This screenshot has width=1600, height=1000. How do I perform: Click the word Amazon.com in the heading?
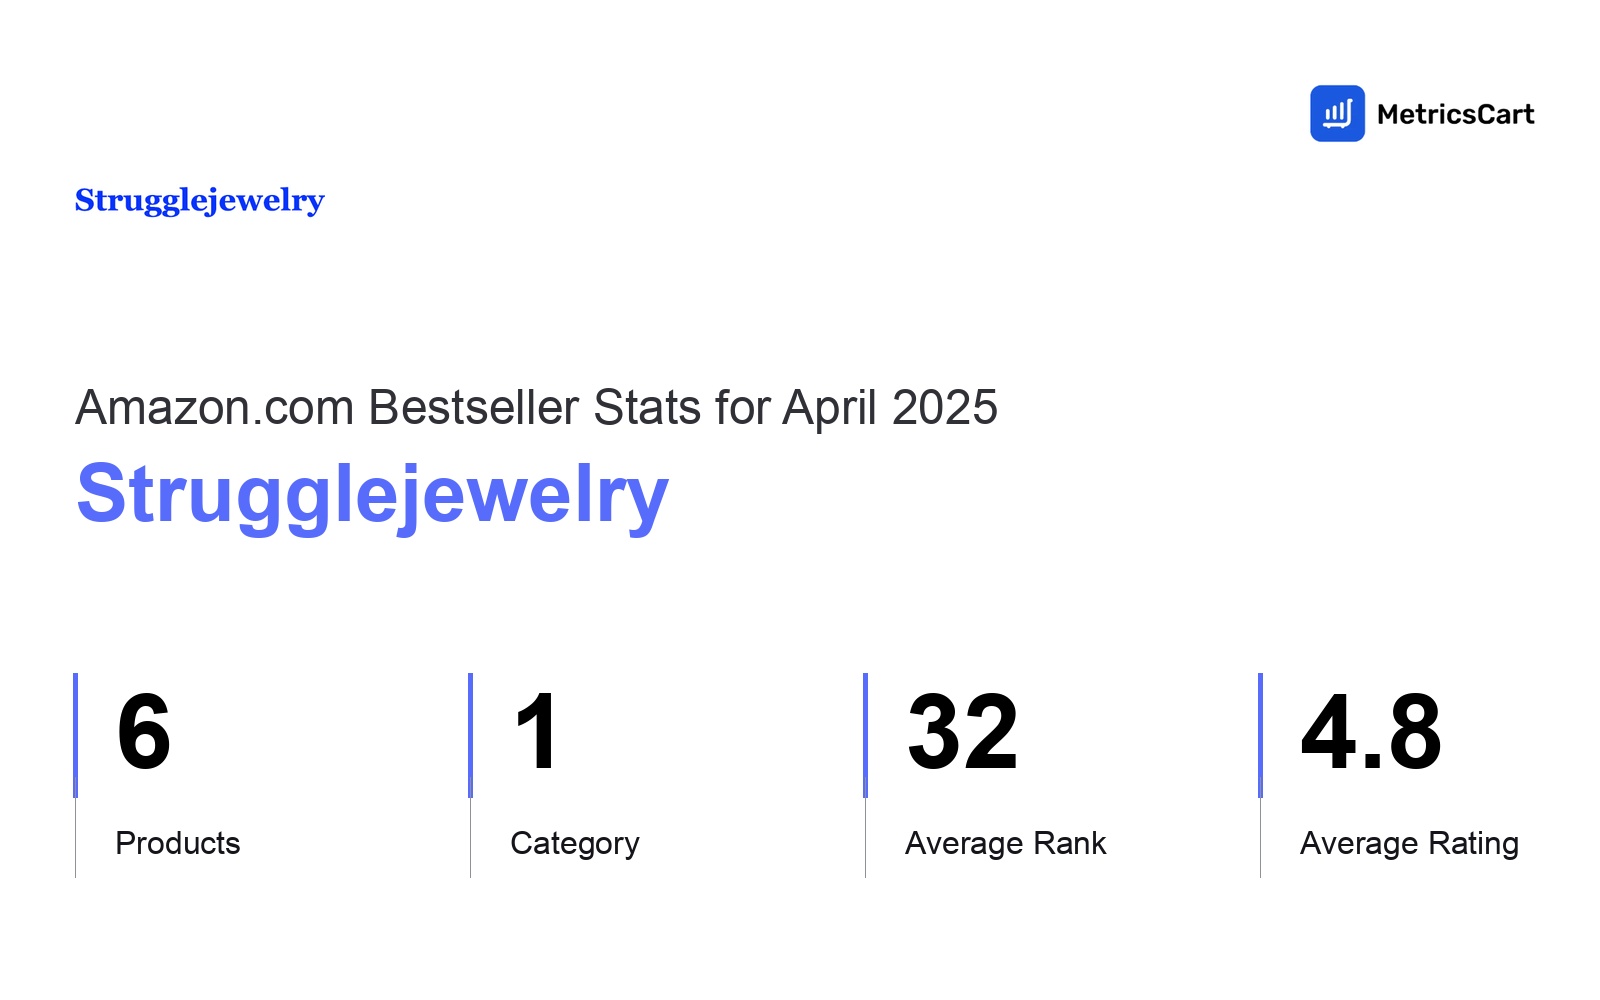(215, 407)
